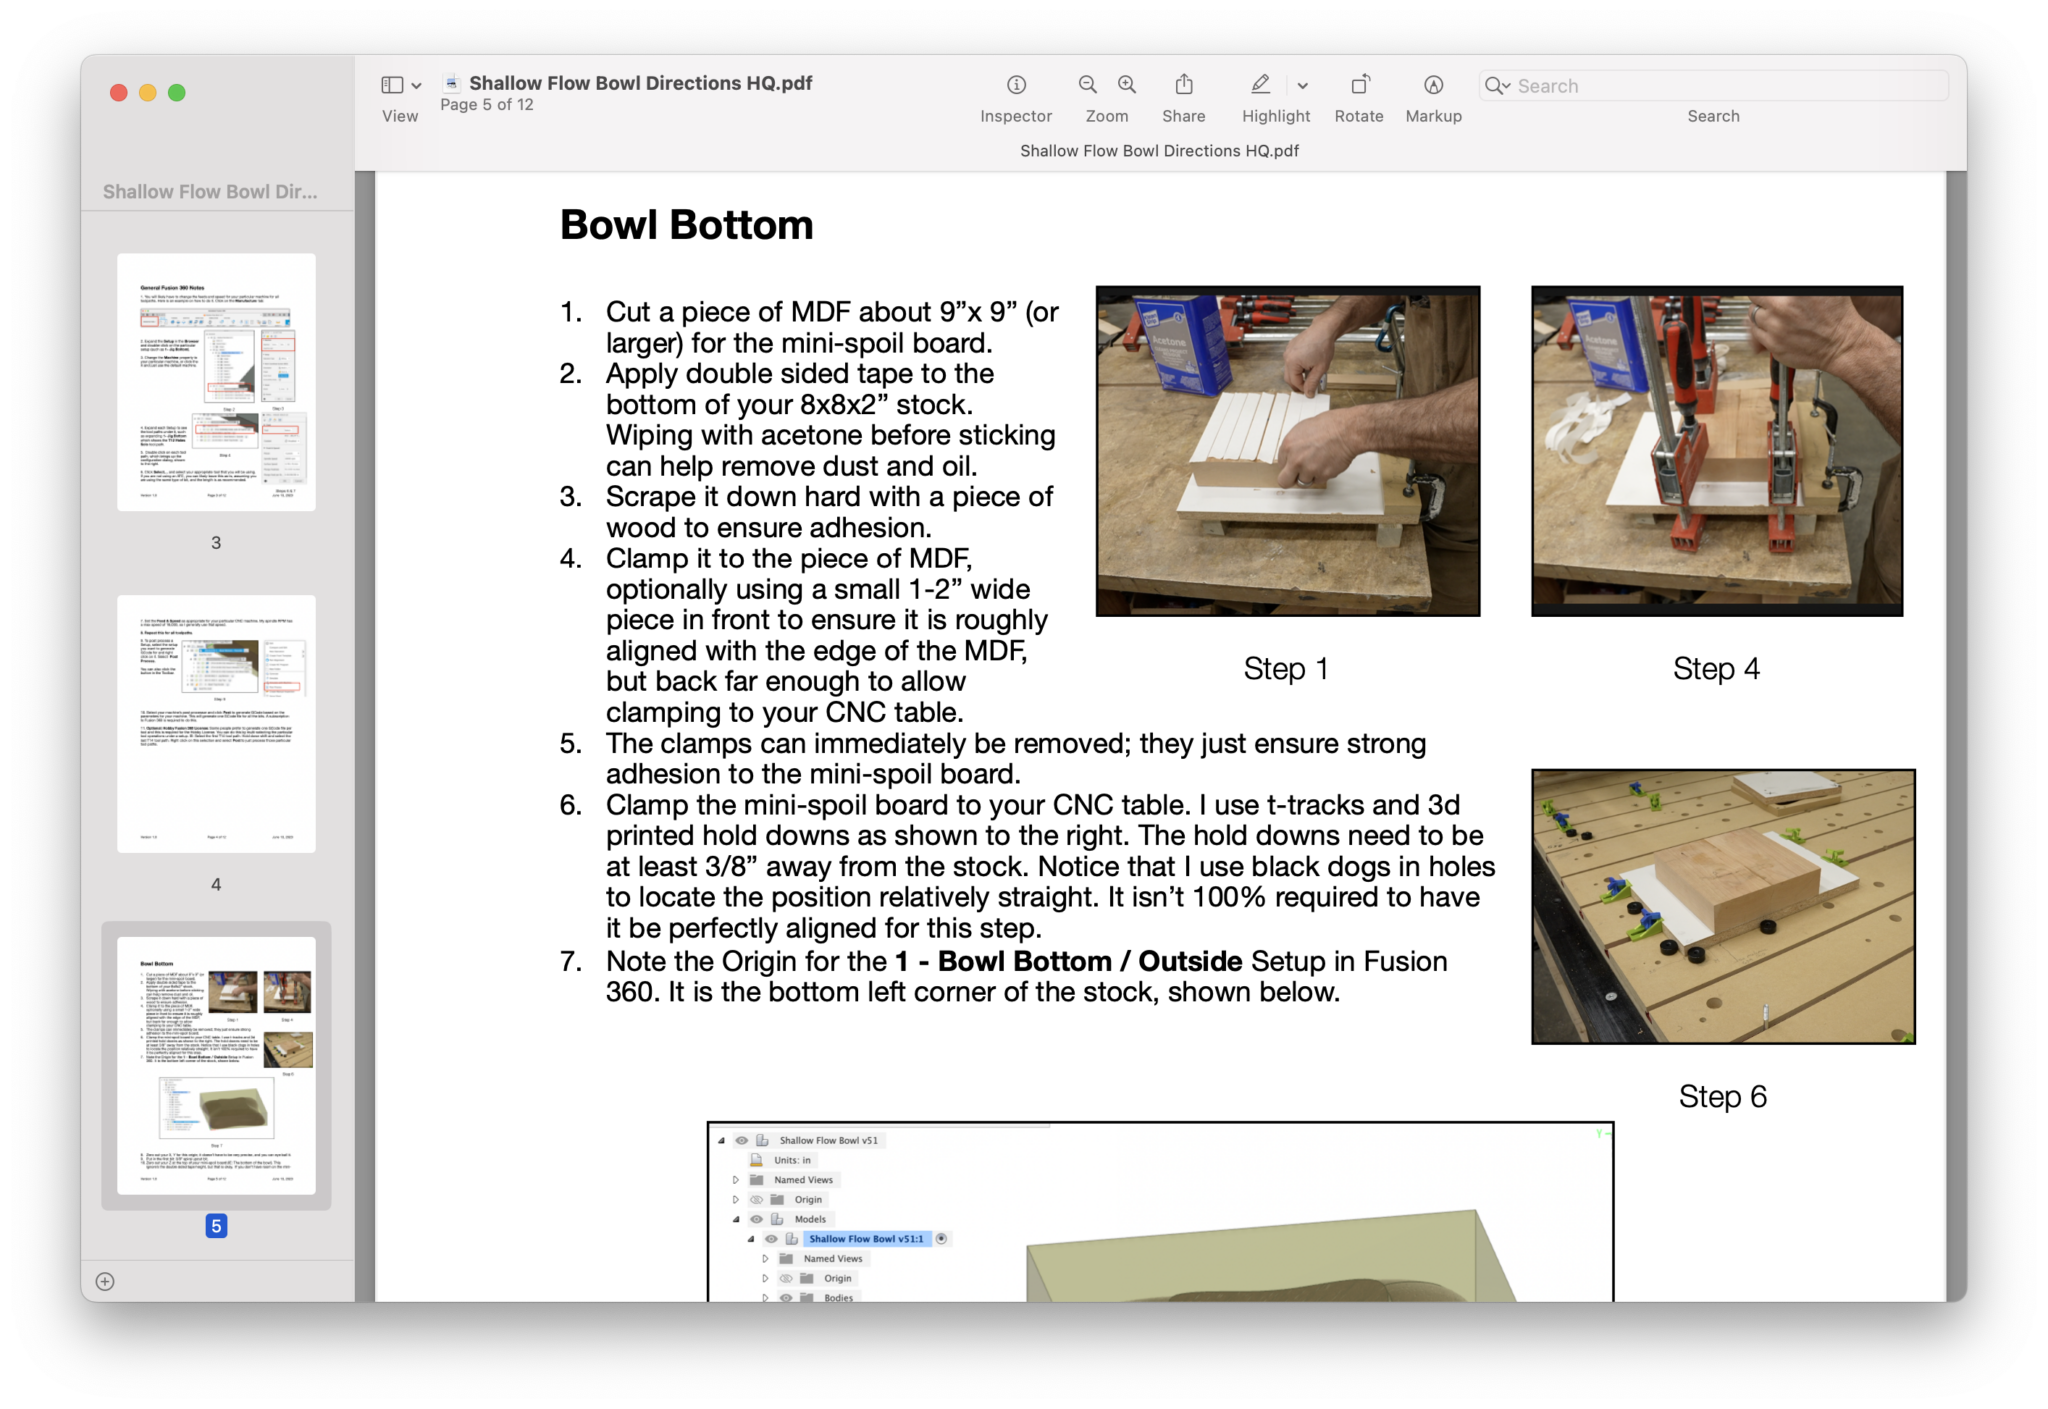Rotate the current page

pyautogui.click(x=1359, y=84)
